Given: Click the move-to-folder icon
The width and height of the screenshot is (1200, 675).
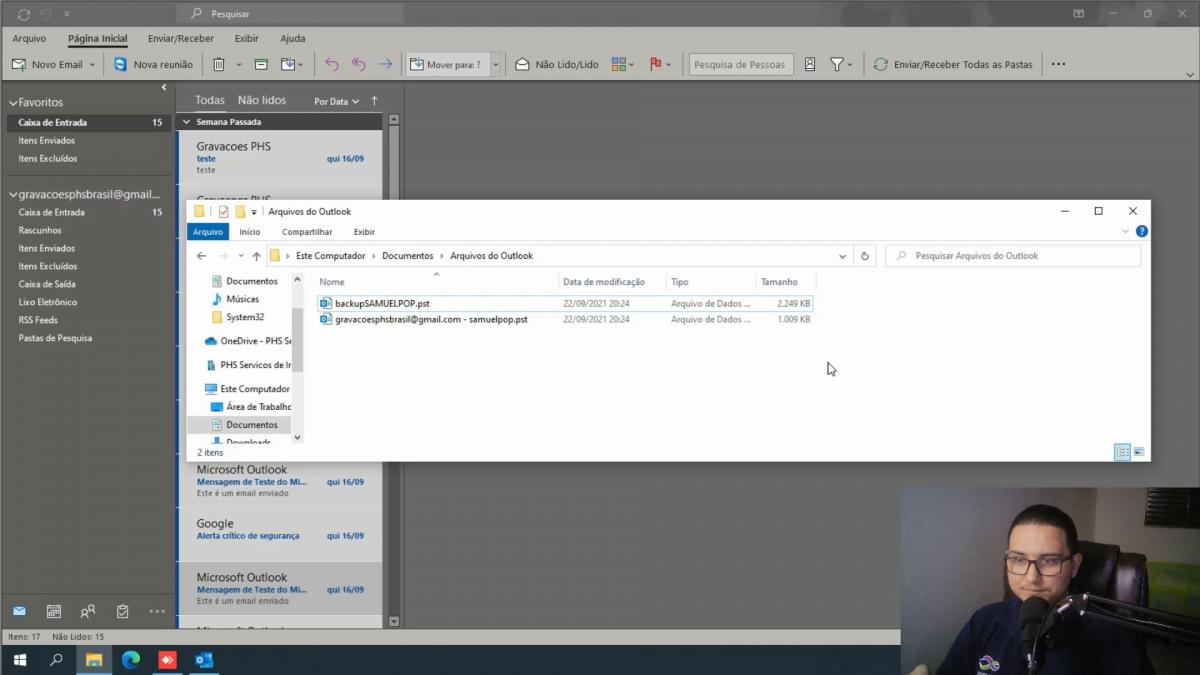Looking at the screenshot, I should (288, 64).
